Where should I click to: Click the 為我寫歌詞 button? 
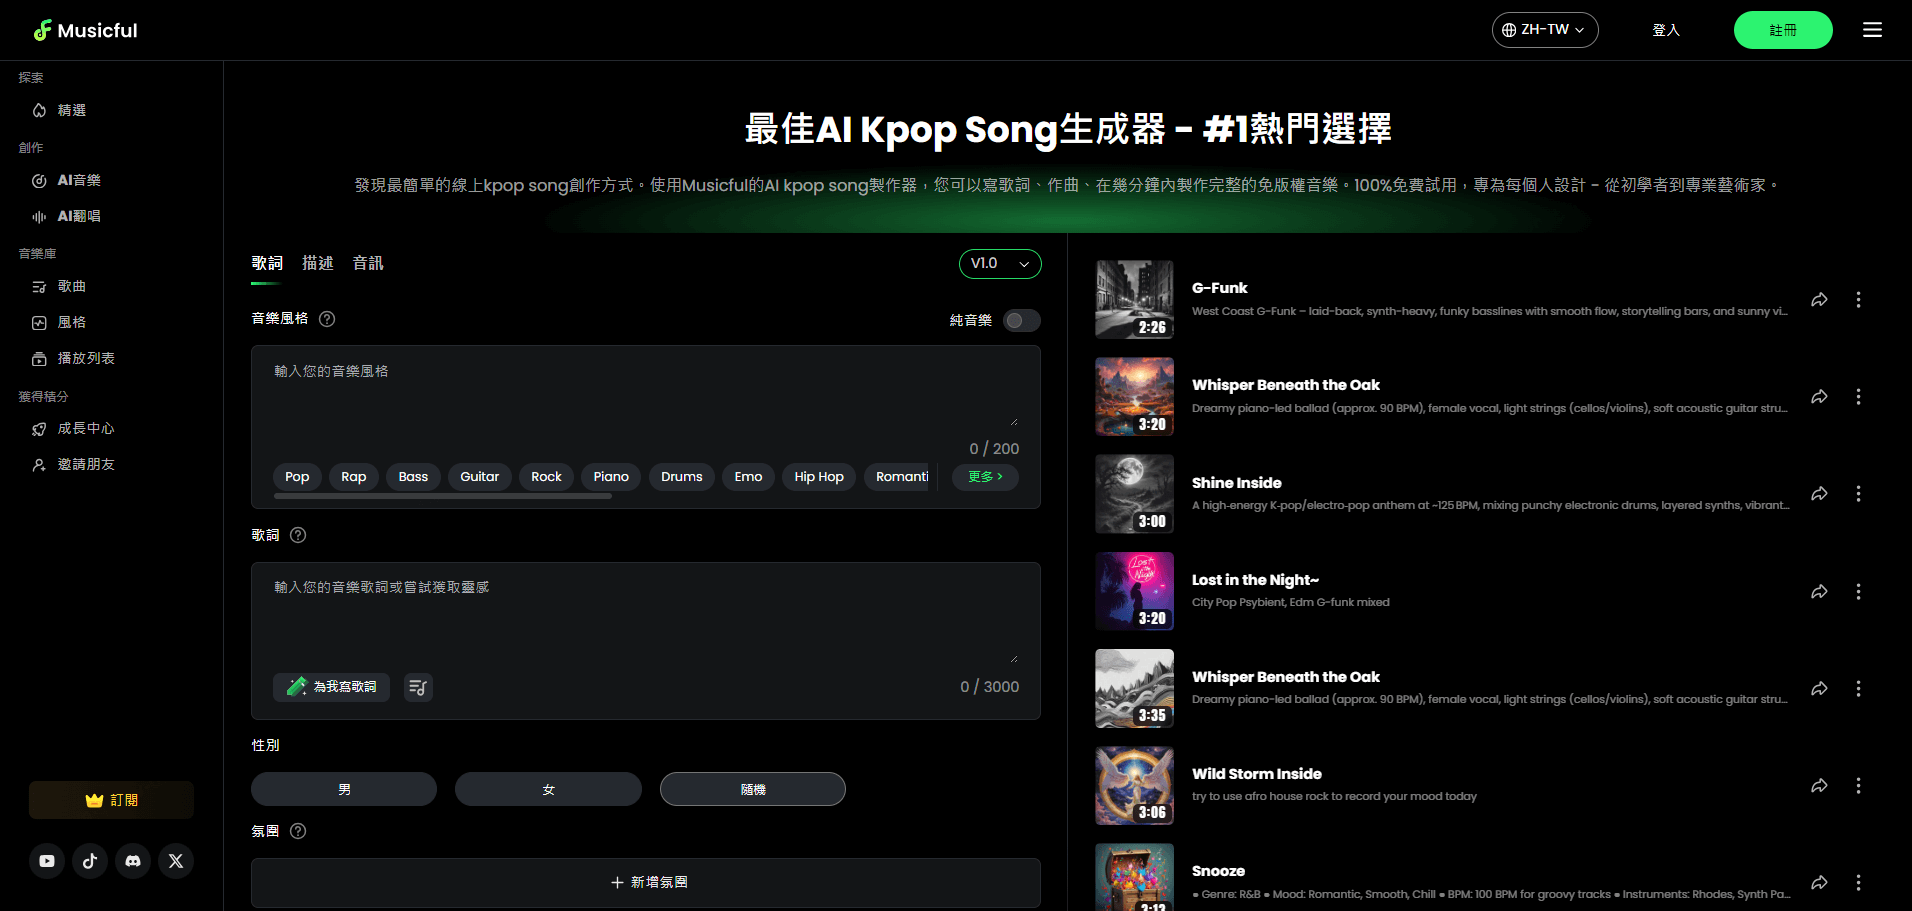click(331, 687)
